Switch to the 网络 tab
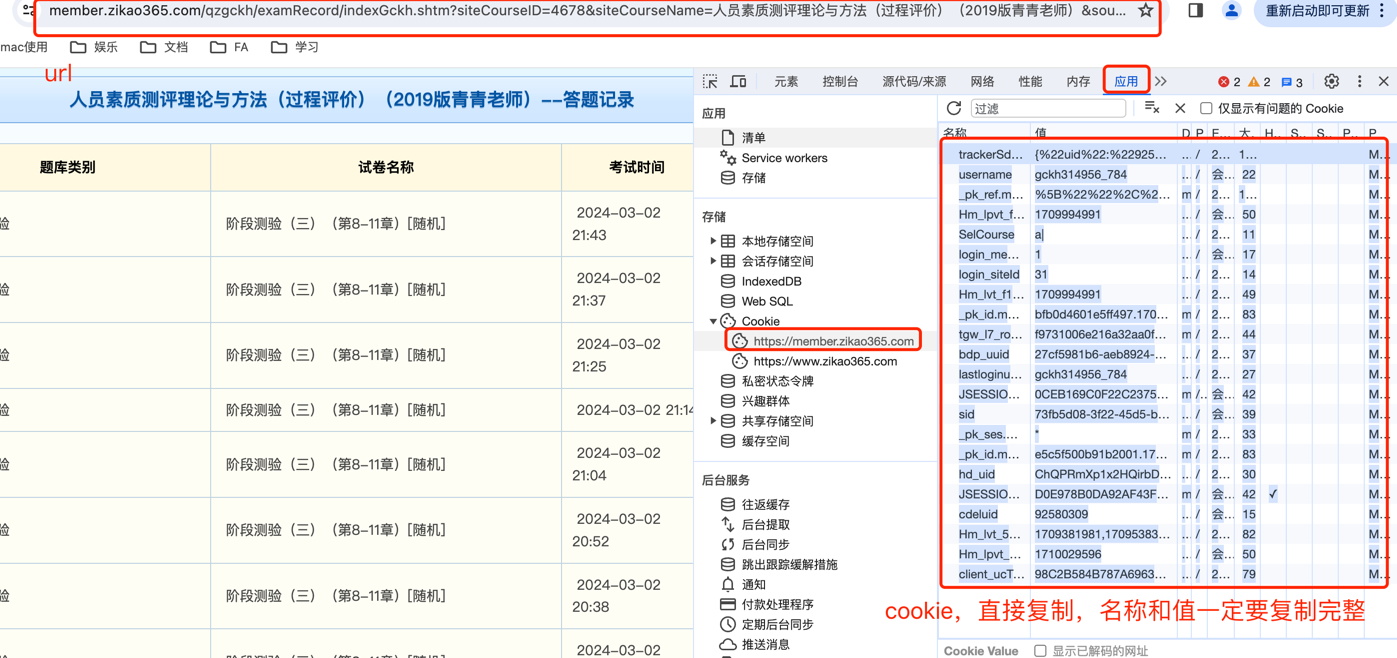This screenshot has height=658, width=1397. point(982,82)
